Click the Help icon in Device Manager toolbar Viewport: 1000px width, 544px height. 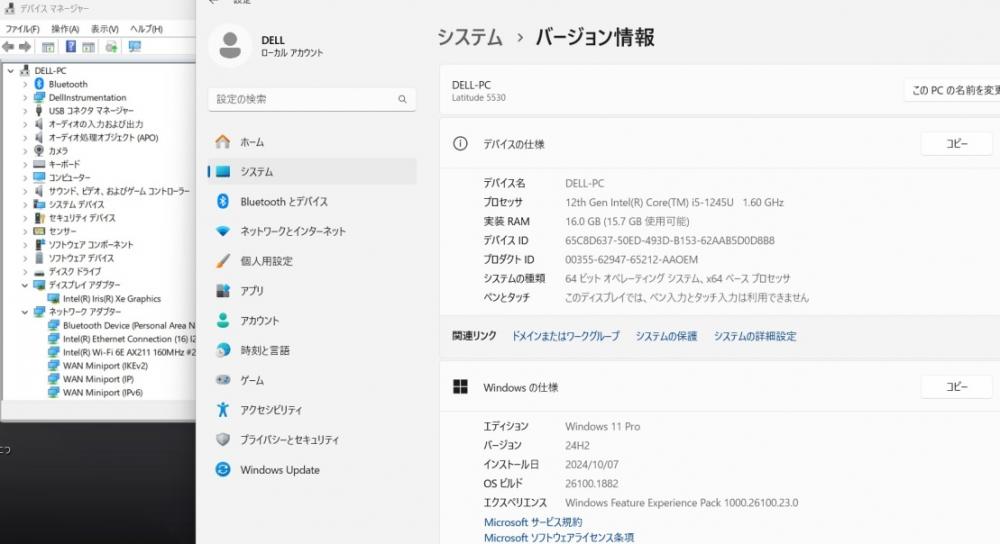71,47
